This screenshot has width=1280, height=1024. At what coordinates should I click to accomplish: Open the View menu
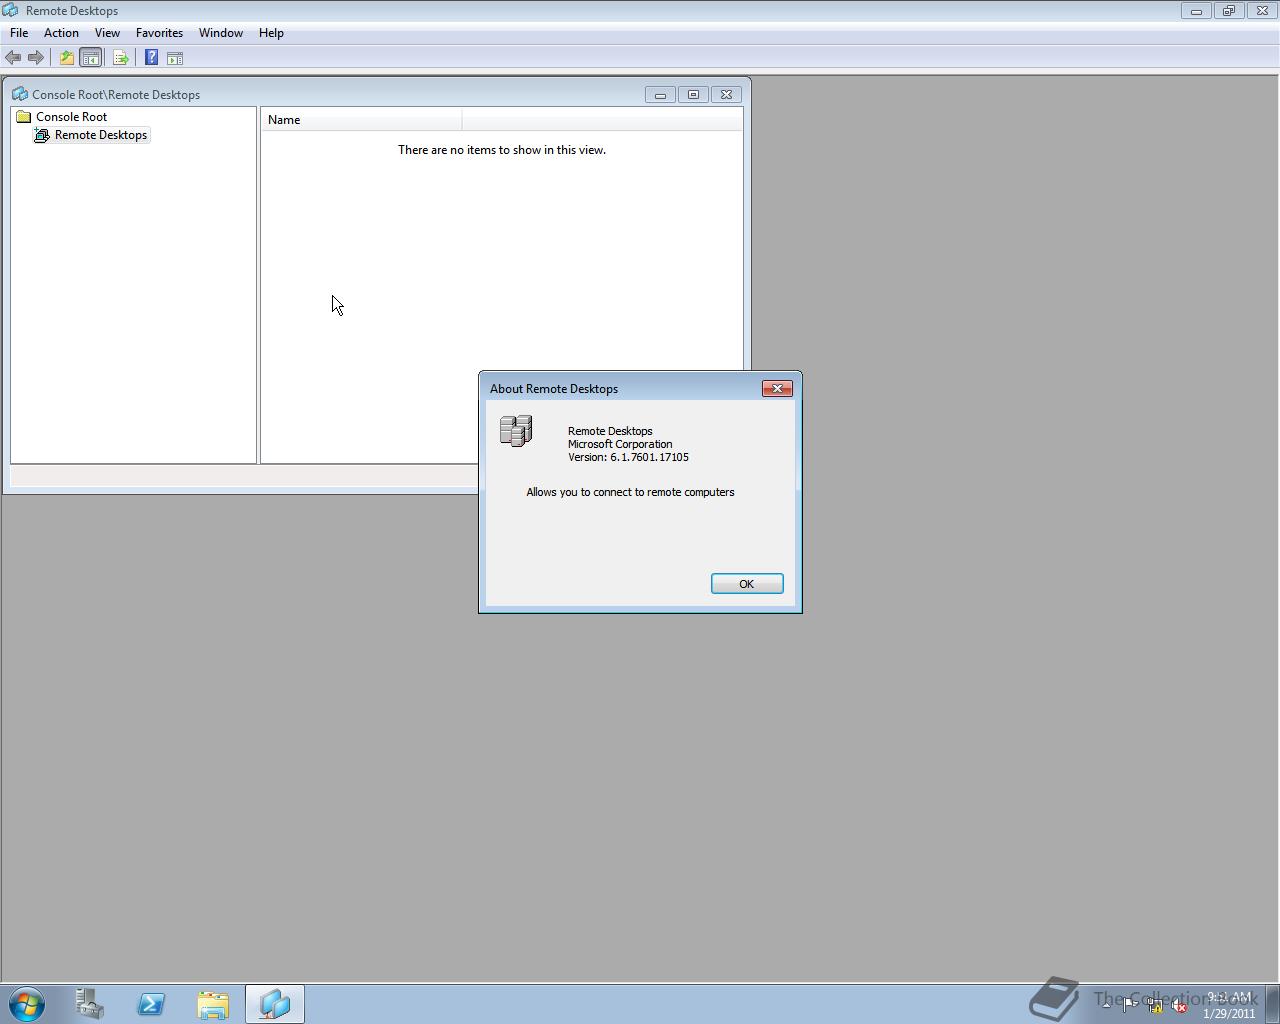(107, 33)
